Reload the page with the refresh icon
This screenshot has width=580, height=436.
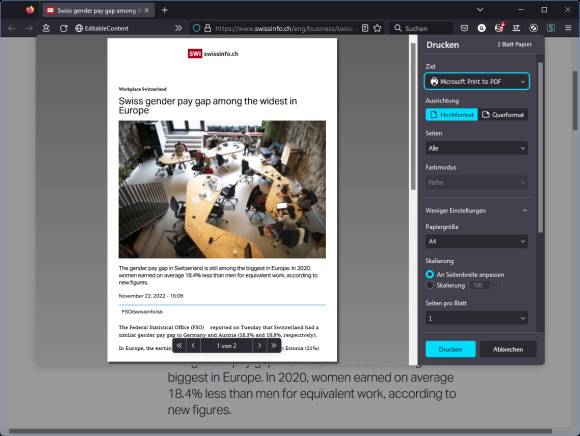64,28
